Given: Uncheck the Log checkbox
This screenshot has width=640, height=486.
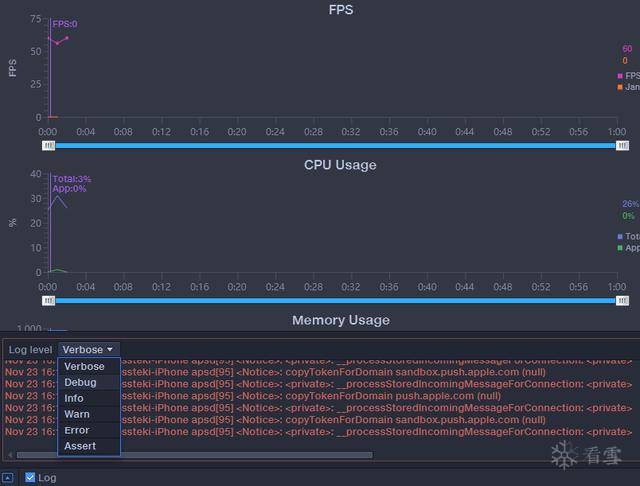Looking at the screenshot, I should (30, 478).
